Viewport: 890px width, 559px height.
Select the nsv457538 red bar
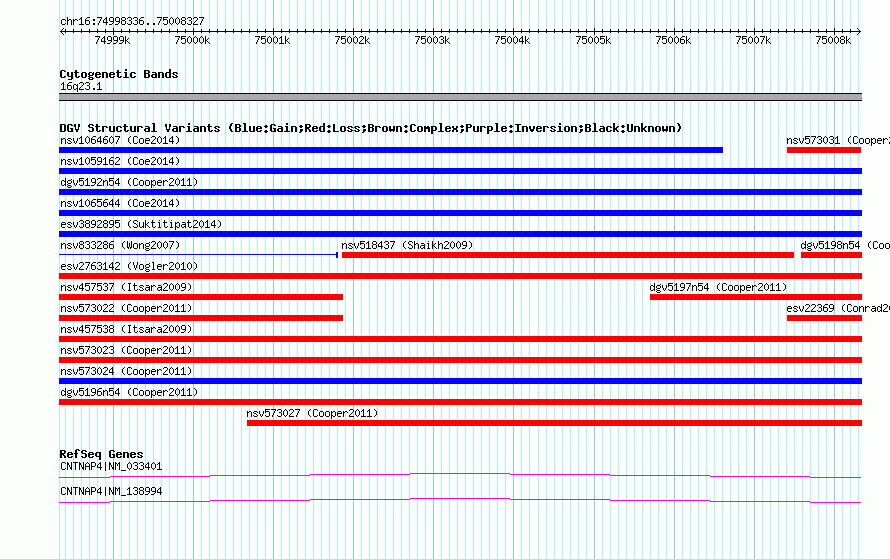click(x=460, y=339)
